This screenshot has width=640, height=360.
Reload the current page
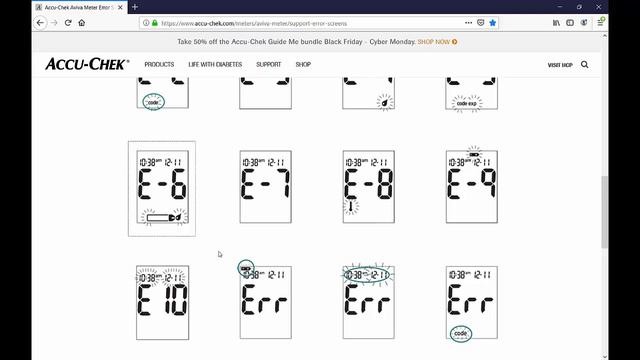coord(68,23)
